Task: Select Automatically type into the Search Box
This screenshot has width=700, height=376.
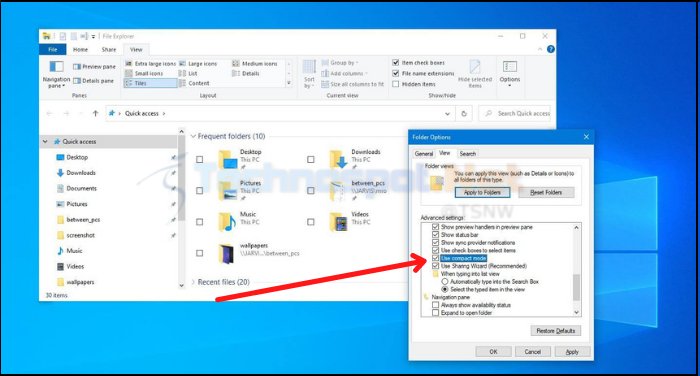Action: (x=445, y=282)
